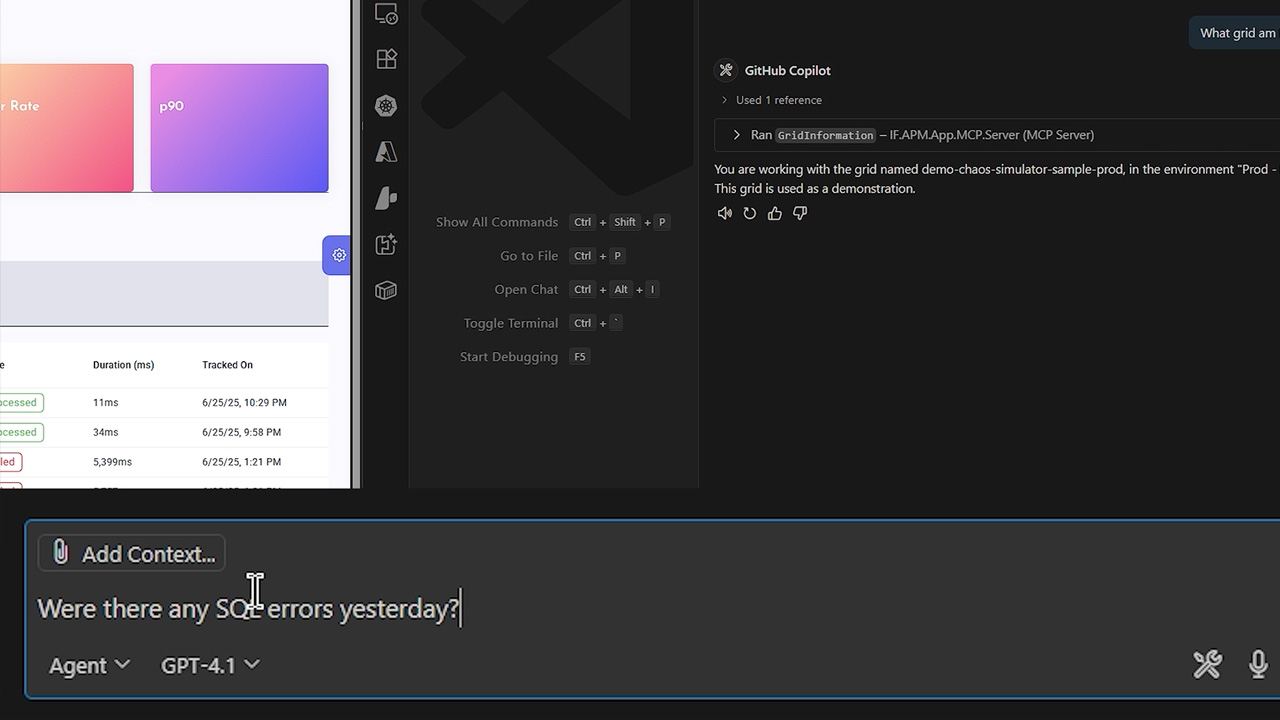Start Debugging from the welcome shortcuts
Image resolution: width=1280 pixels, height=720 pixels.
508,356
